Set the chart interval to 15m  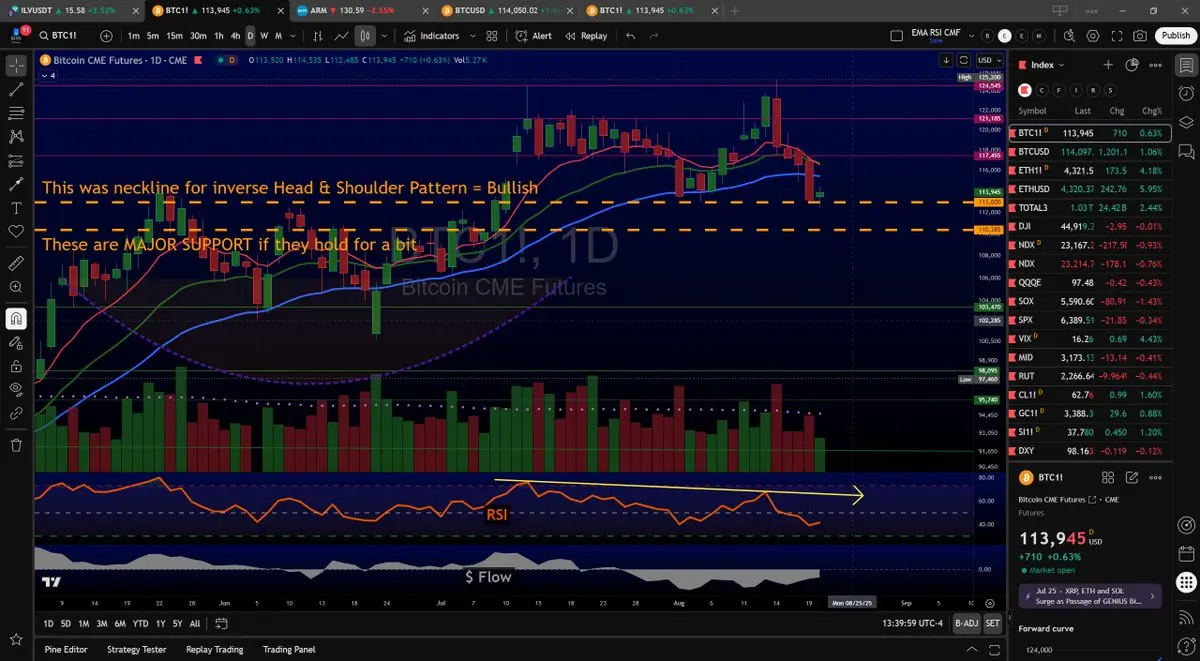click(174, 35)
